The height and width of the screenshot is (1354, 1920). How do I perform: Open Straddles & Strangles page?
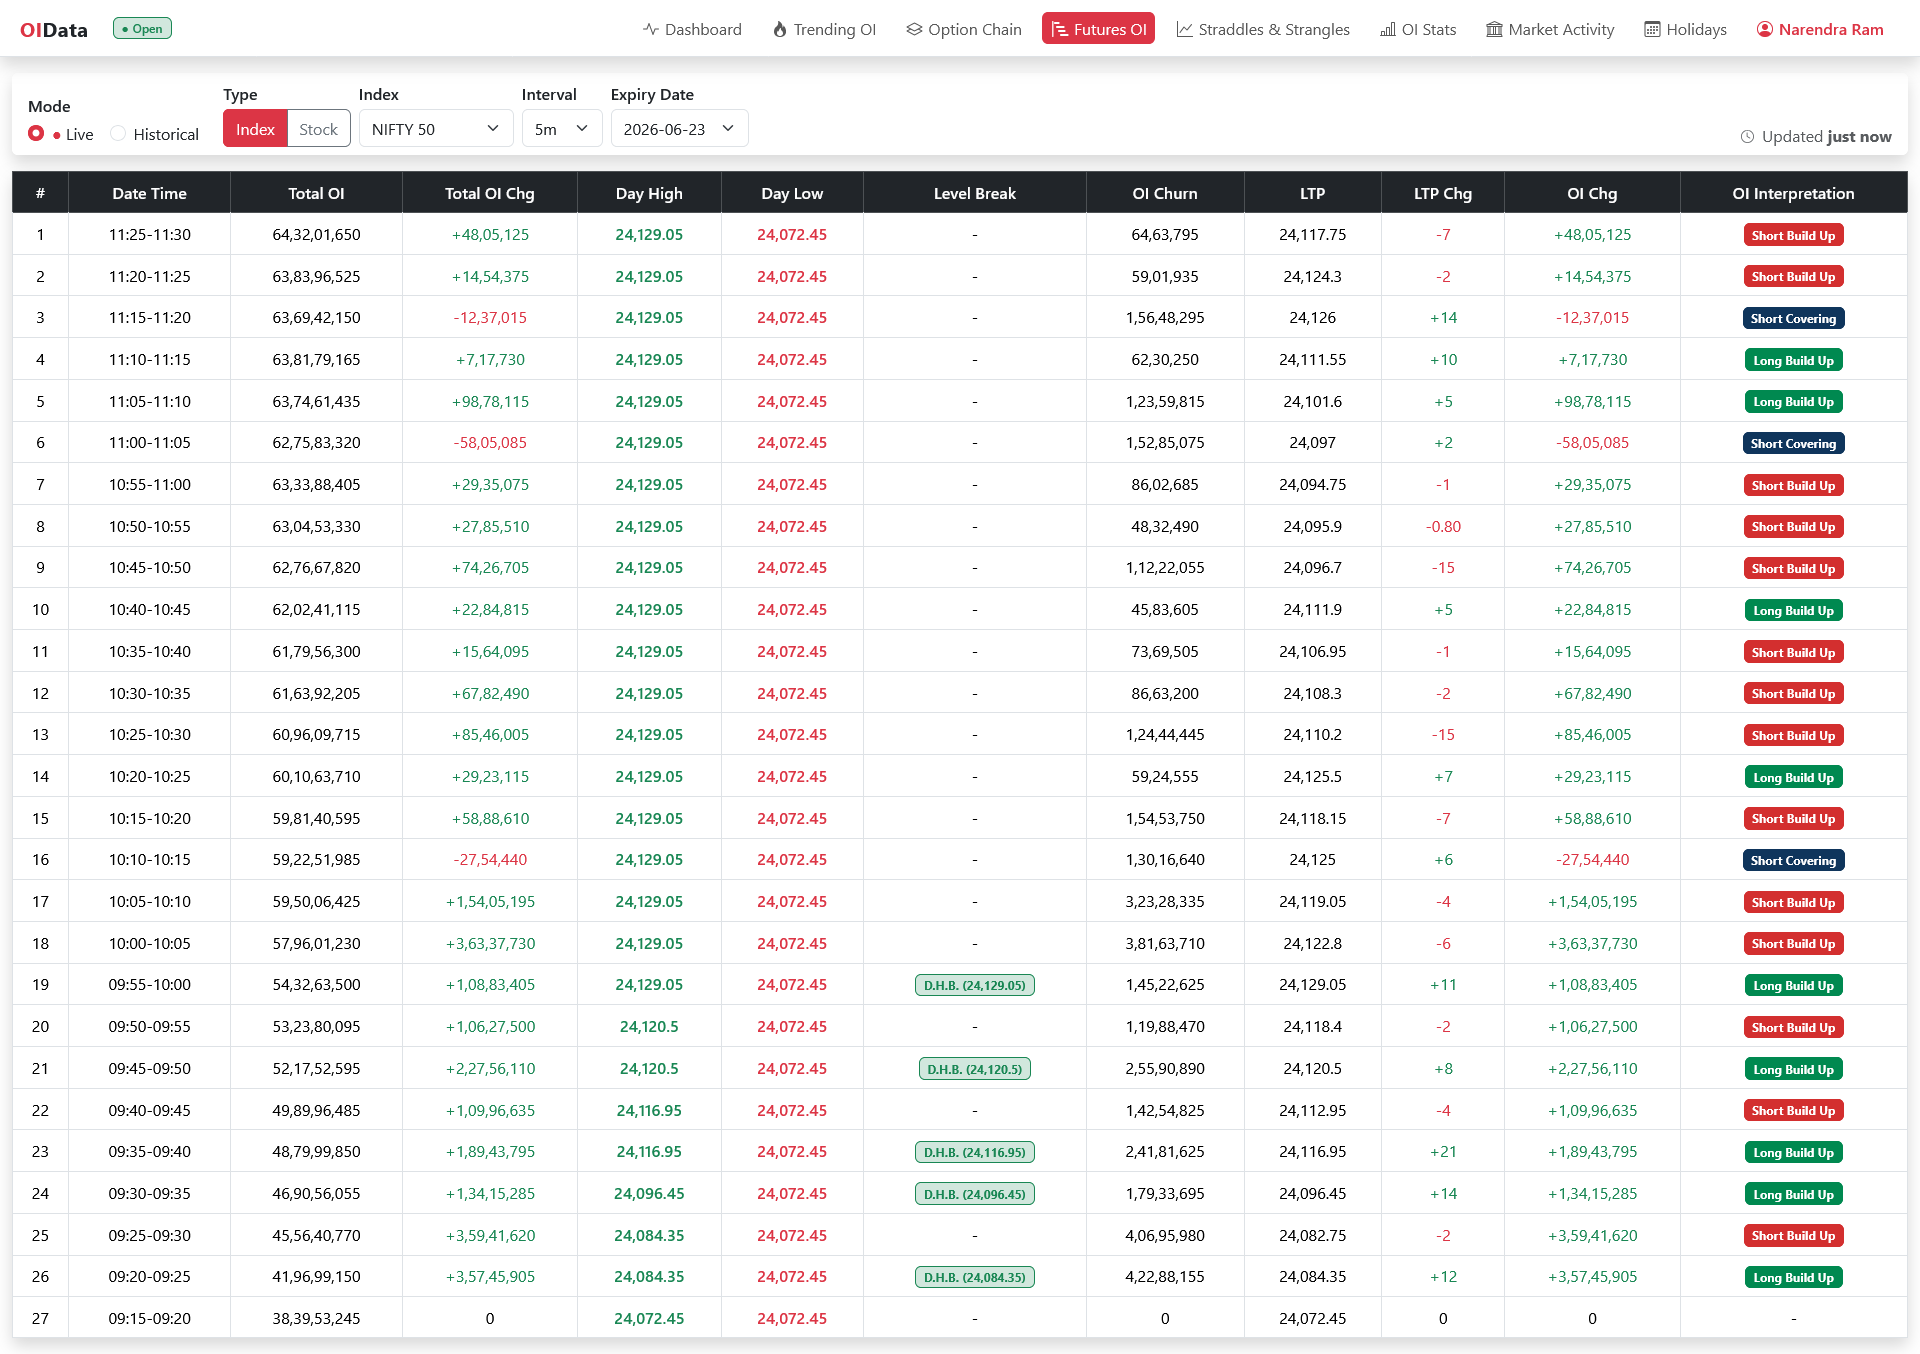click(1263, 29)
